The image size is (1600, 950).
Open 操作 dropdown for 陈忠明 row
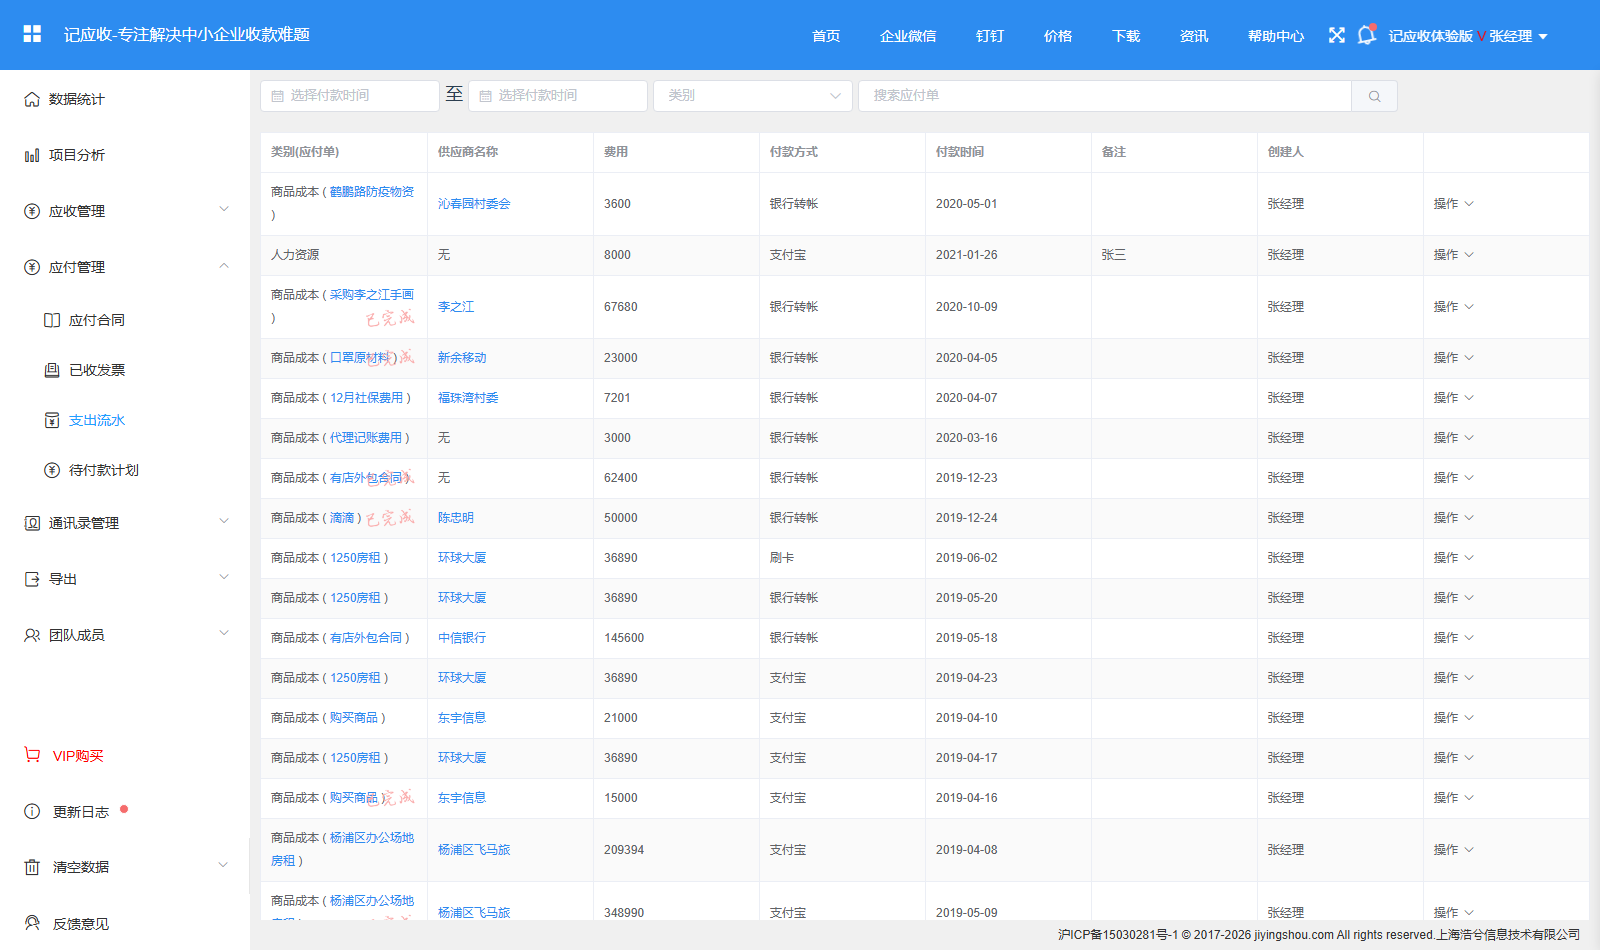tap(1453, 518)
